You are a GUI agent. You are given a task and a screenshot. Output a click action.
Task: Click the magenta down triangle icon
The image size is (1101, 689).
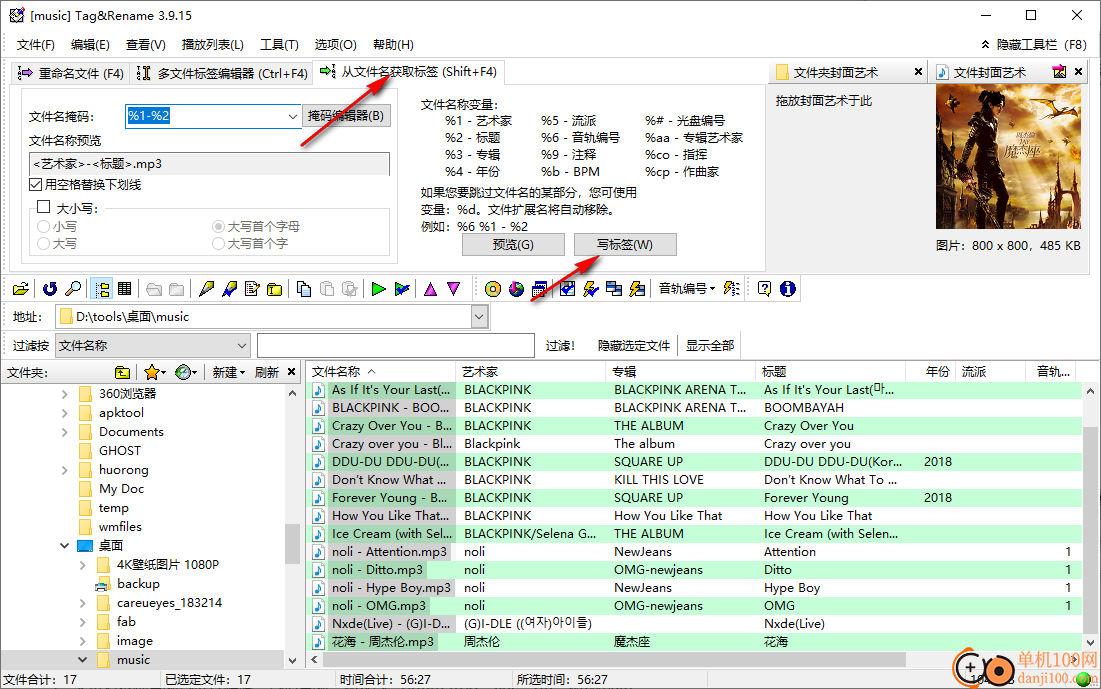point(454,289)
